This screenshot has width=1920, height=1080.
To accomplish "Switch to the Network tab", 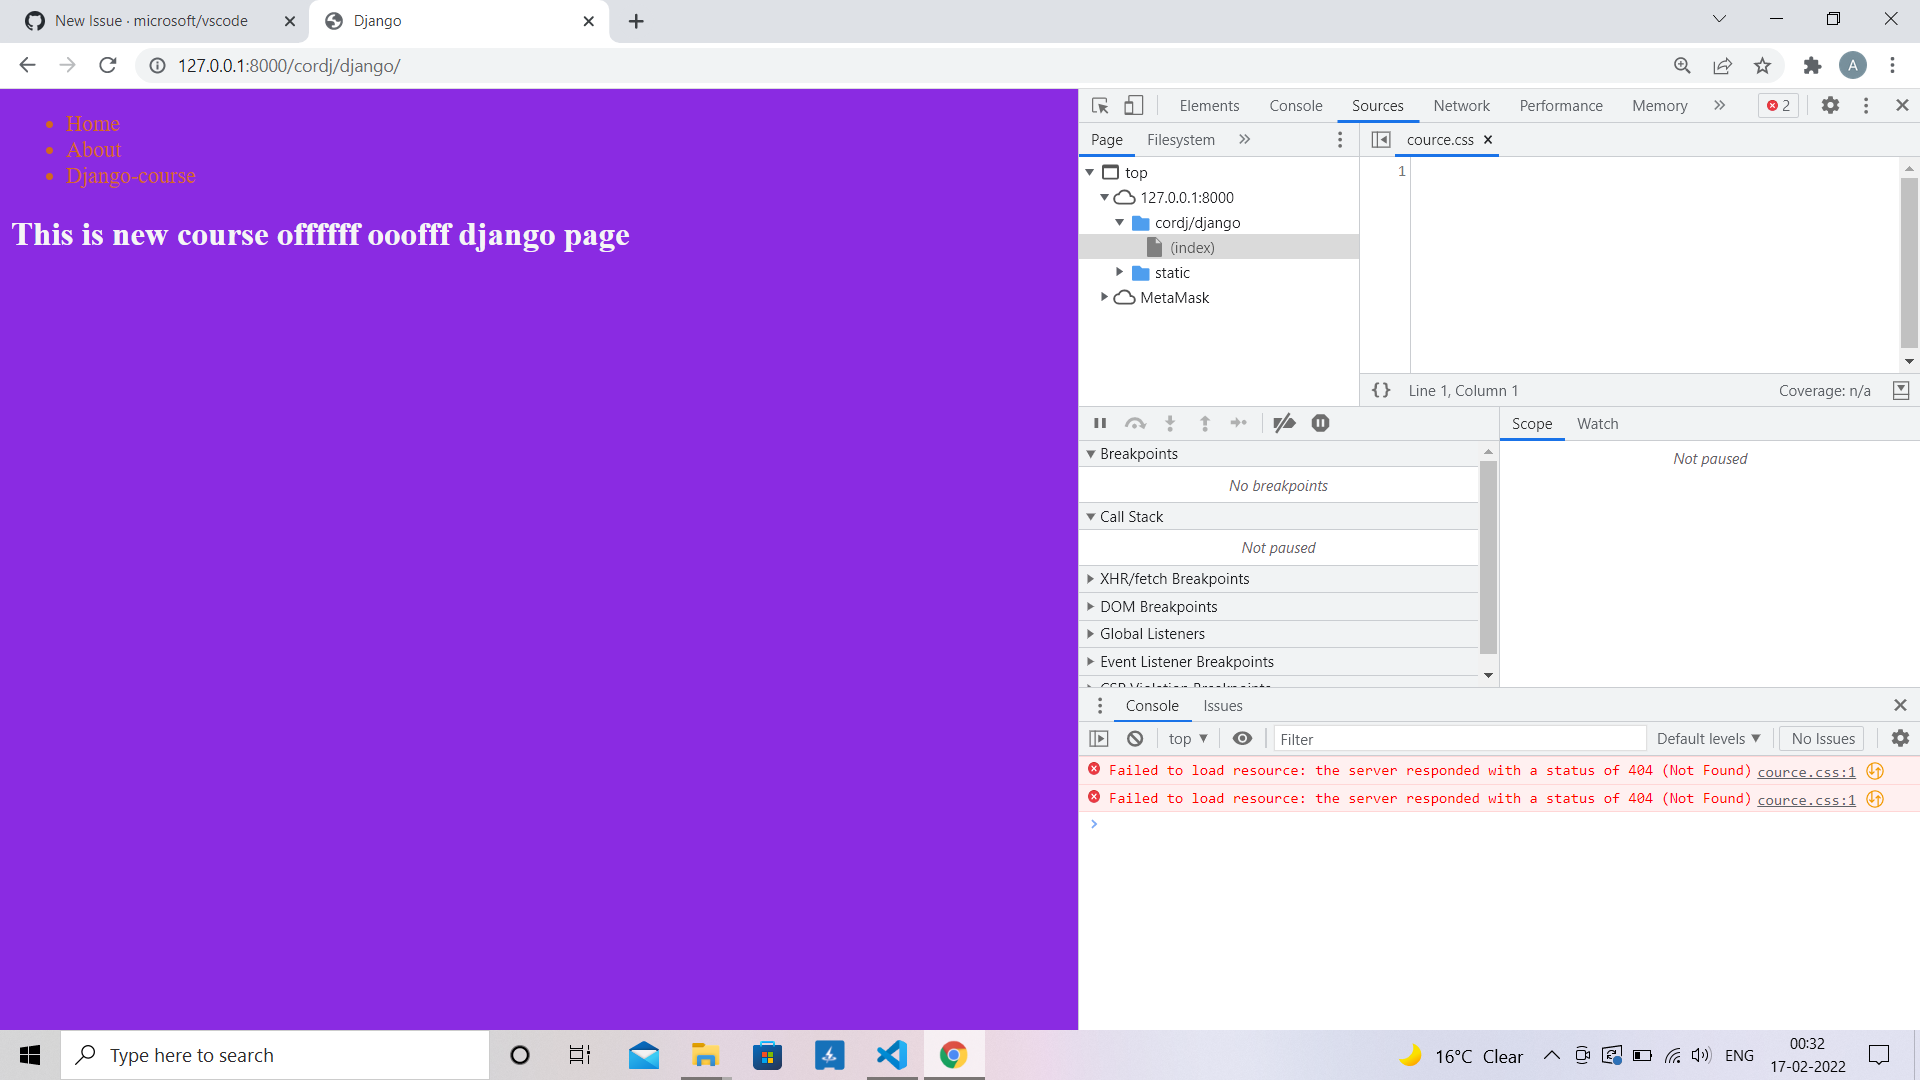I will pos(1461,105).
